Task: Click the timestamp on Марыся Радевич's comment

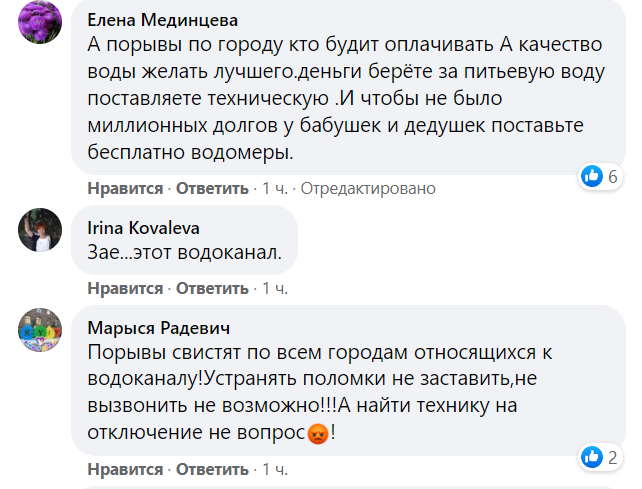Action: [274, 469]
